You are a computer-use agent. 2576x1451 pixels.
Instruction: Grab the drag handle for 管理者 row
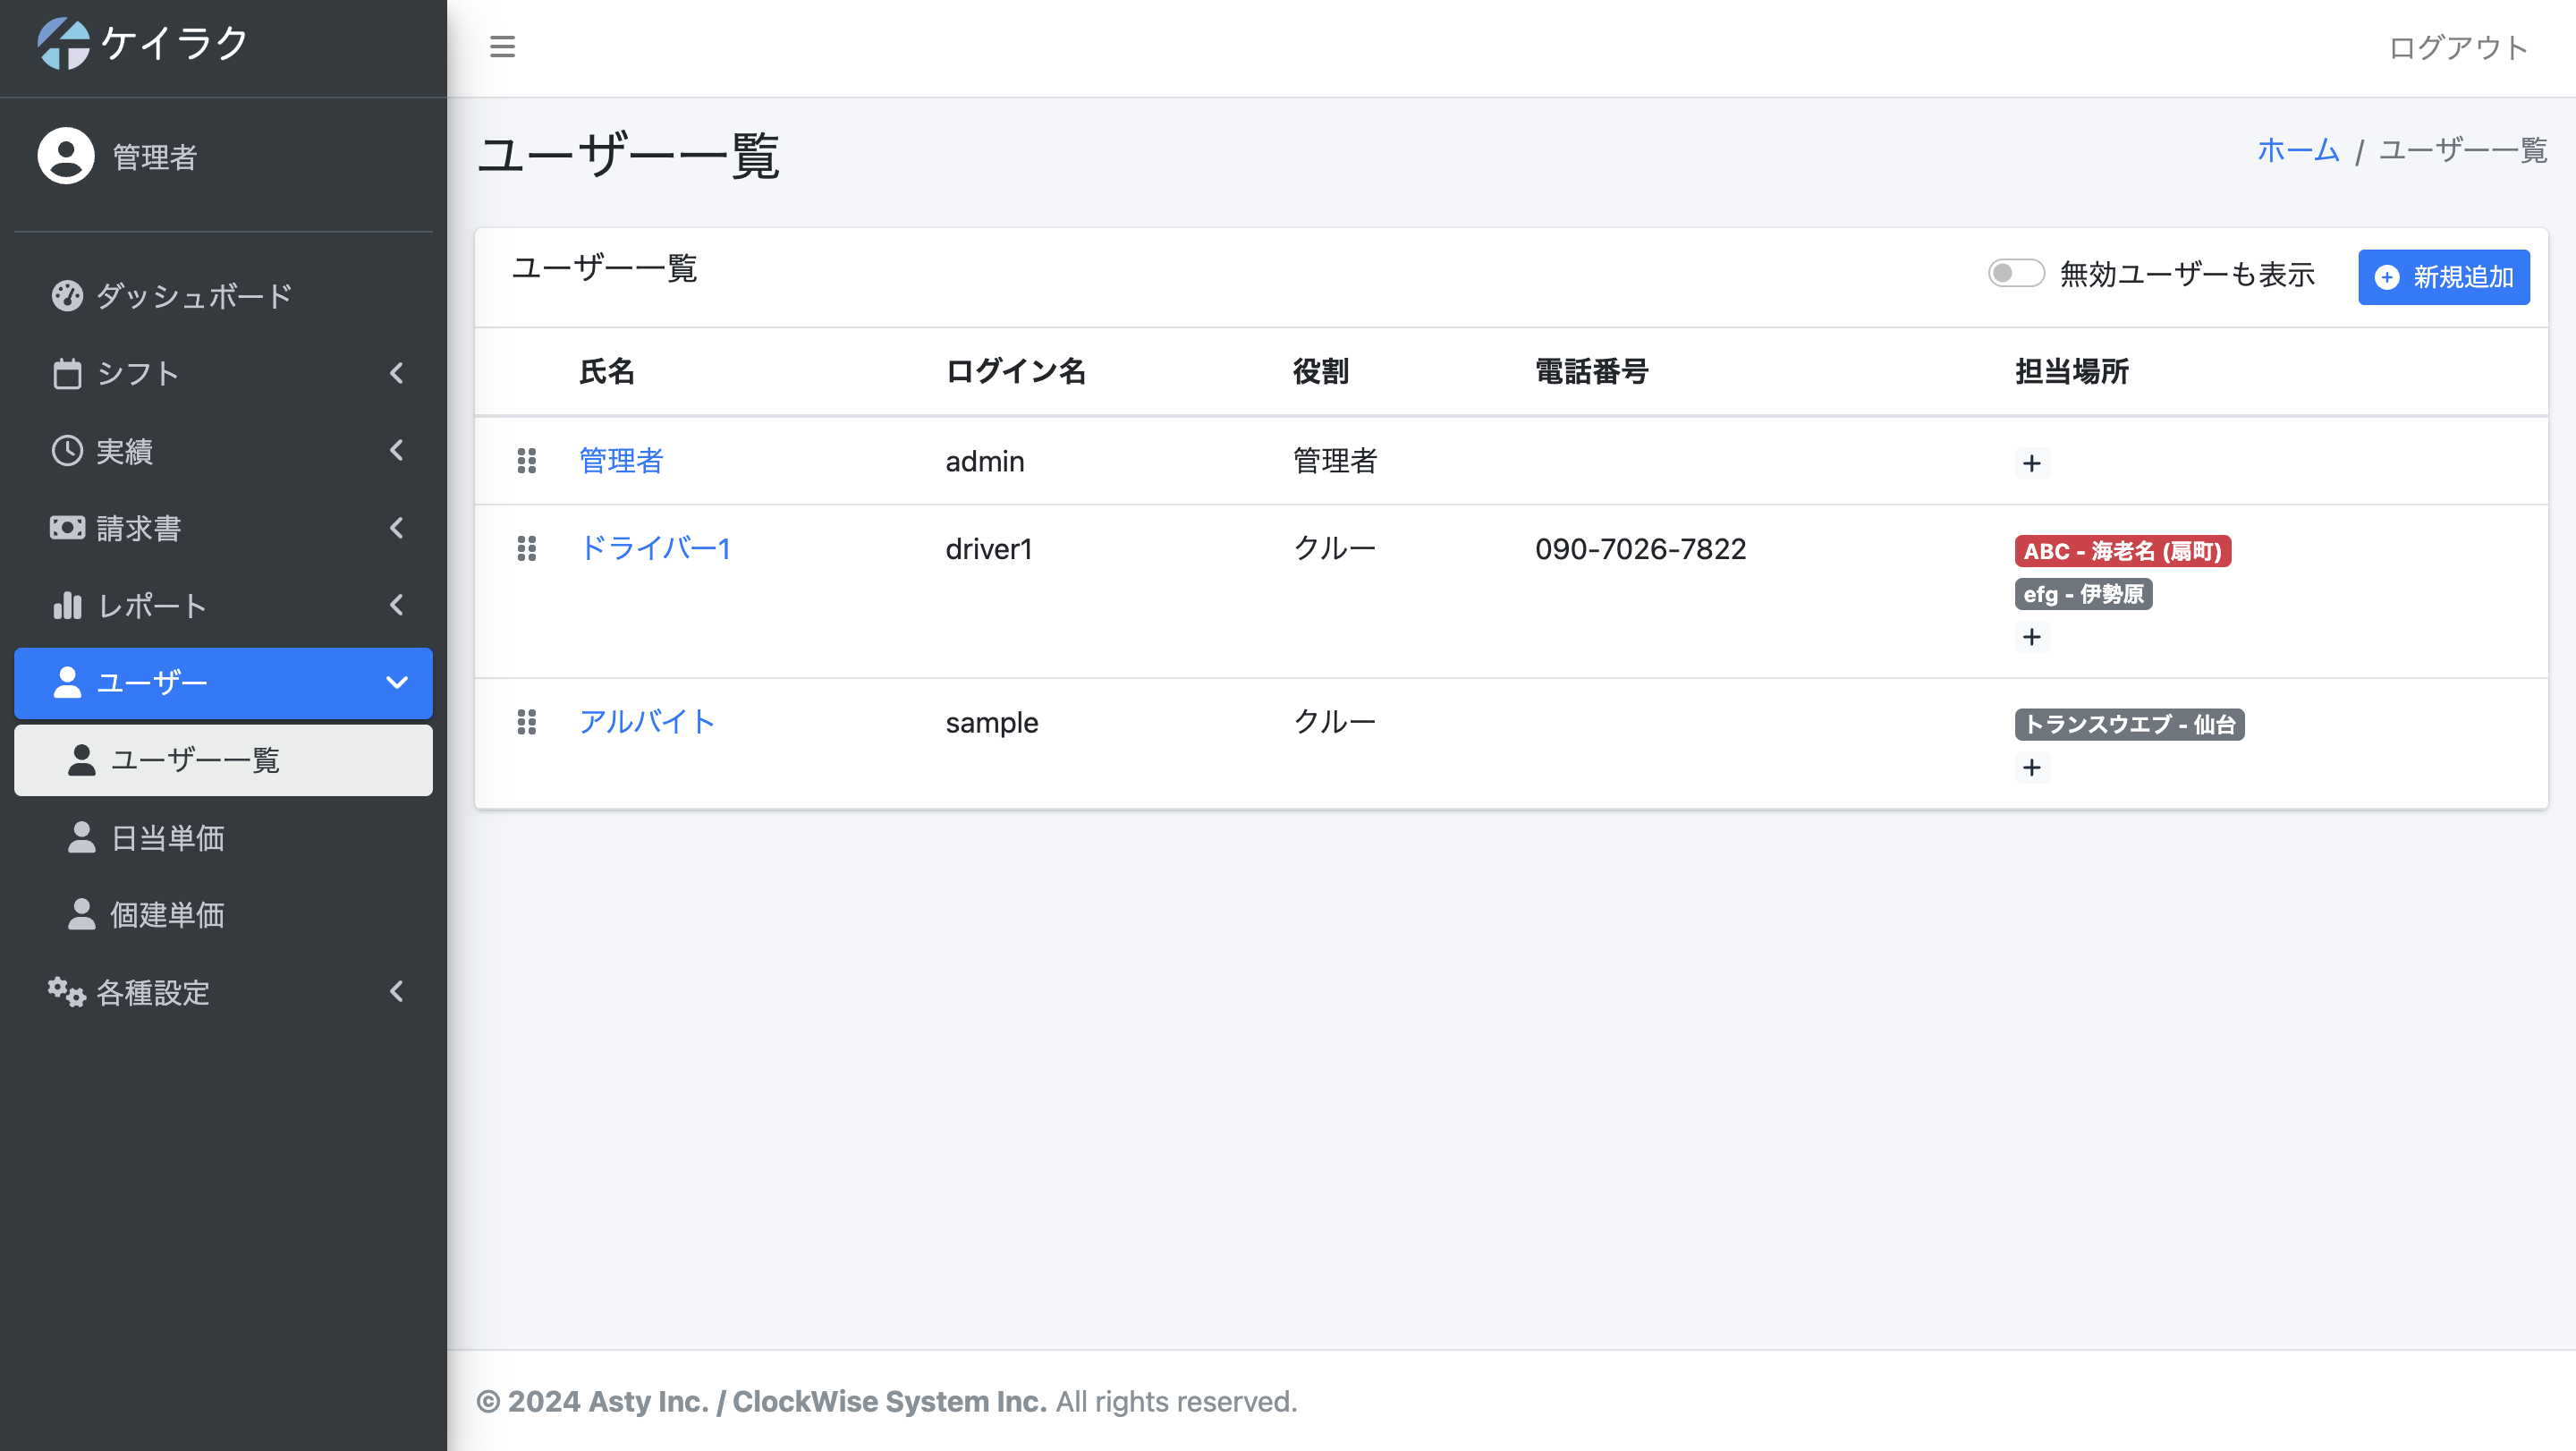526,461
